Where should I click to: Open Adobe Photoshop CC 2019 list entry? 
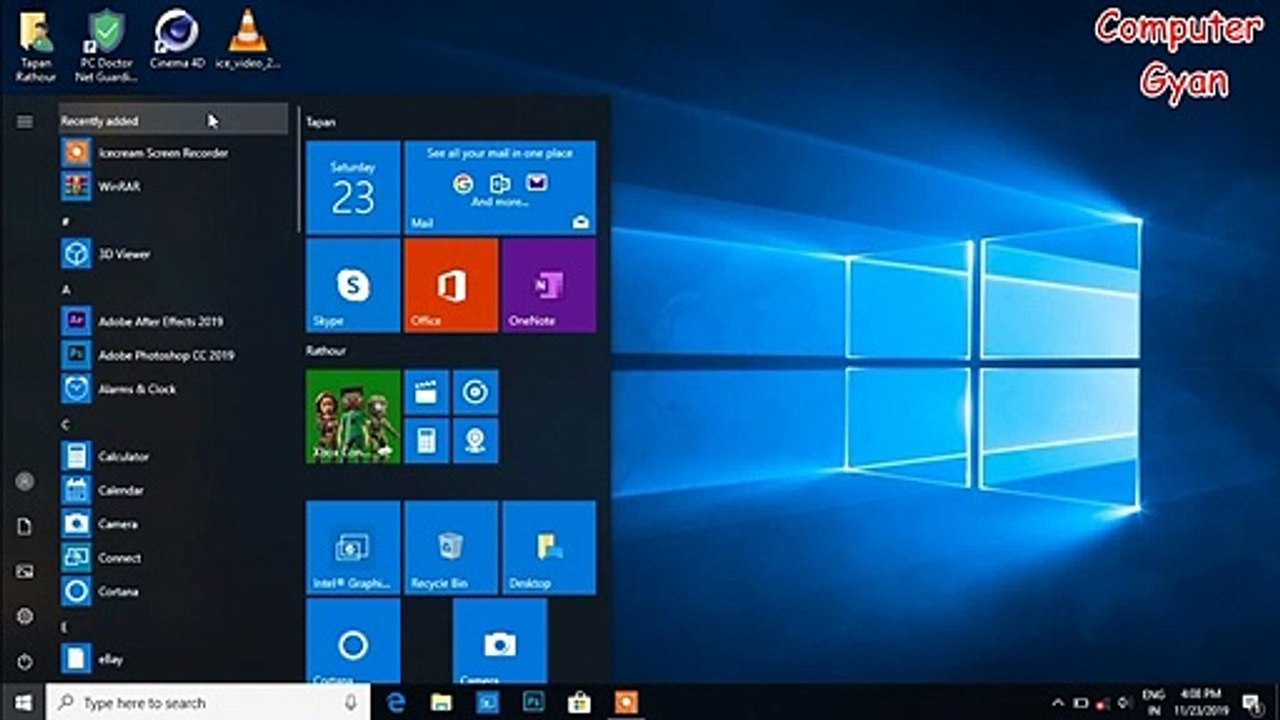(x=174, y=355)
